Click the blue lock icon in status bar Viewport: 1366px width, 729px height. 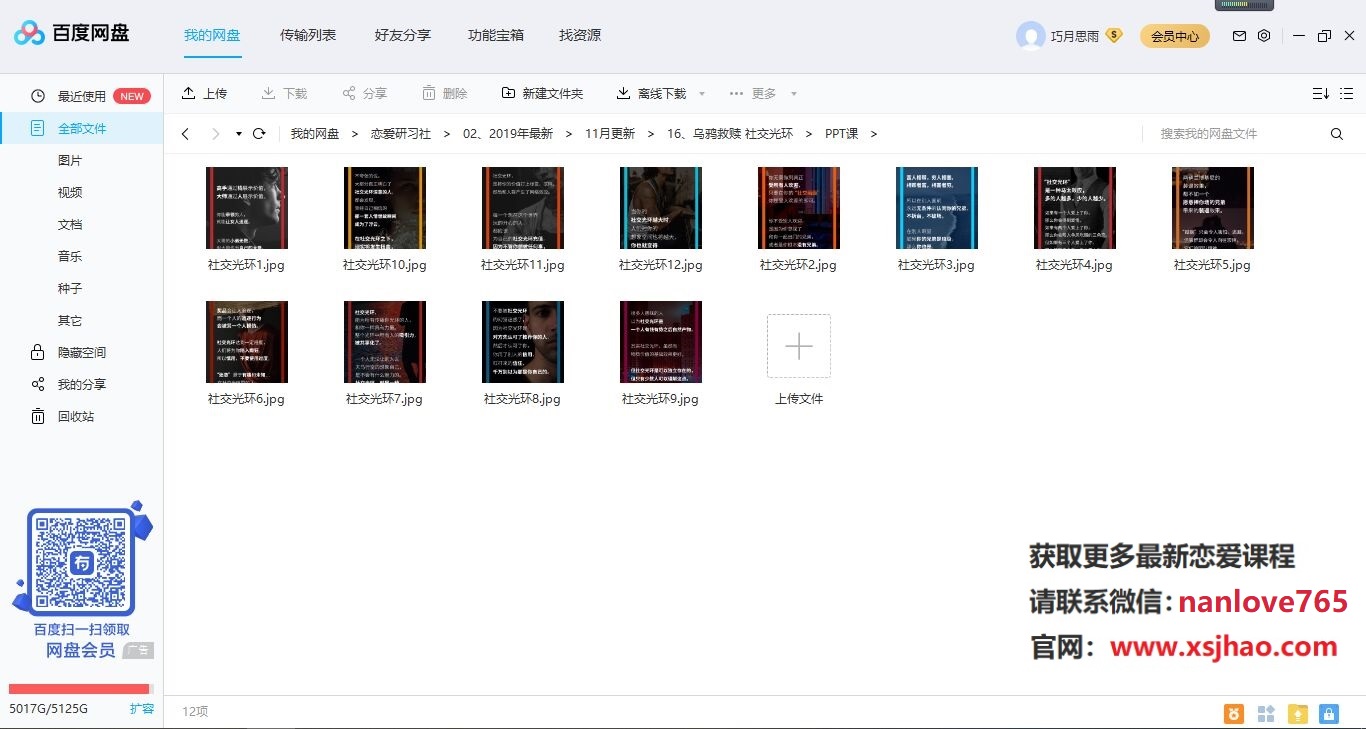coord(1329,714)
